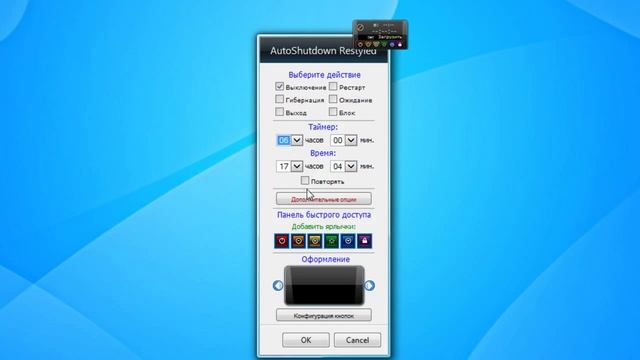Select the orange shortcut icon in the quick access panel

point(298,241)
